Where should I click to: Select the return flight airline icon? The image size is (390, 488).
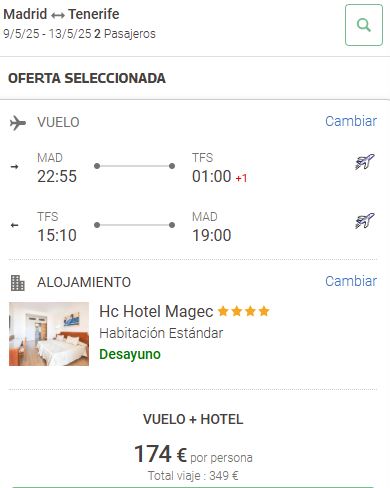365,221
